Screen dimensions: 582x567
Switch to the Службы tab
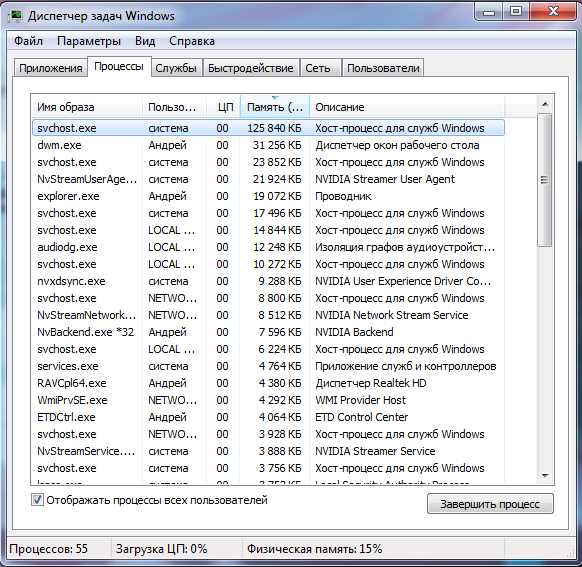(x=176, y=68)
